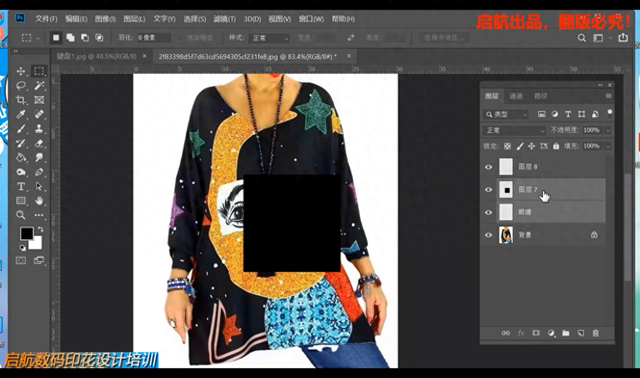Image resolution: width=640 pixels, height=378 pixels.
Task: Choose Add to selection mode
Action: 70,38
